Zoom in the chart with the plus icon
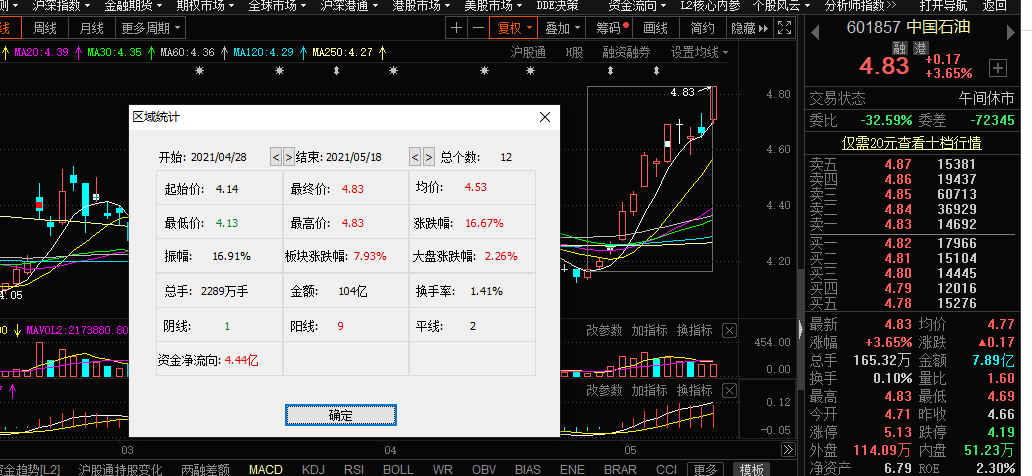 [456, 28]
